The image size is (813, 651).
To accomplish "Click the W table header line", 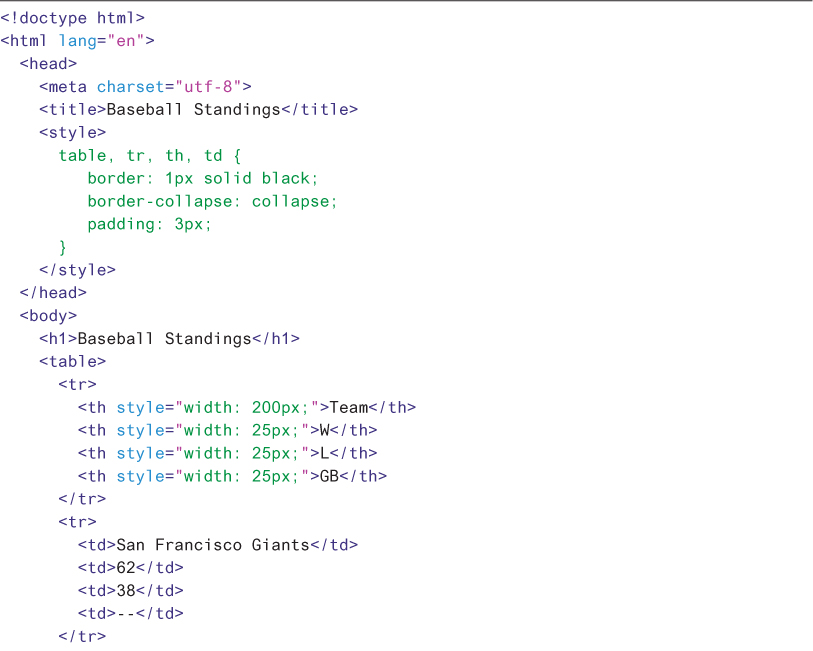I will [227, 431].
